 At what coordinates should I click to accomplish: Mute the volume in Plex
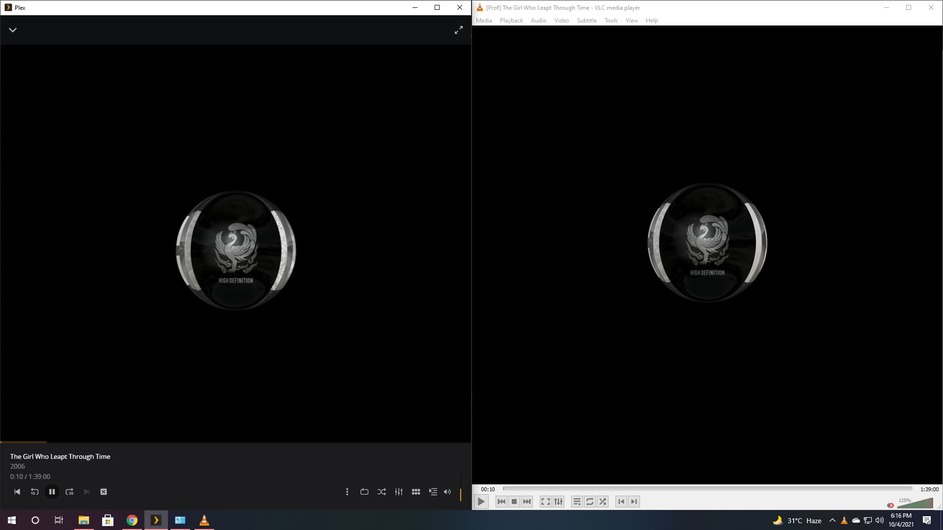point(447,491)
